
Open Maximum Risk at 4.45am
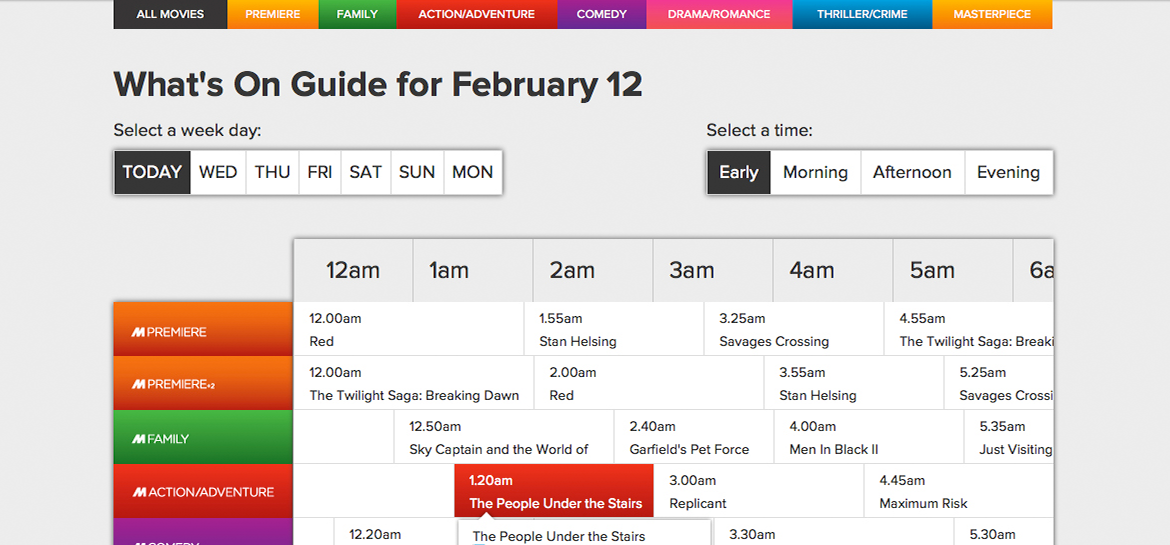(959, 490)
